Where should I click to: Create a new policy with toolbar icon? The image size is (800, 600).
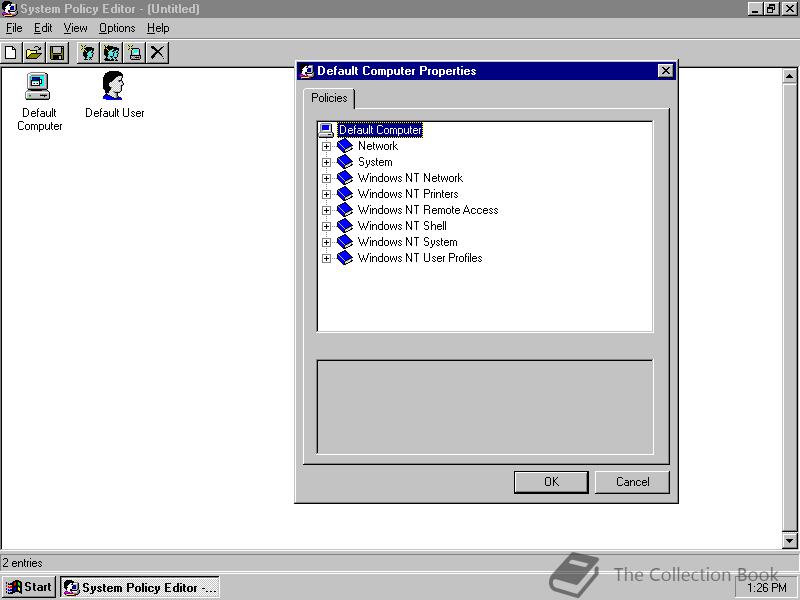(11, 53)
